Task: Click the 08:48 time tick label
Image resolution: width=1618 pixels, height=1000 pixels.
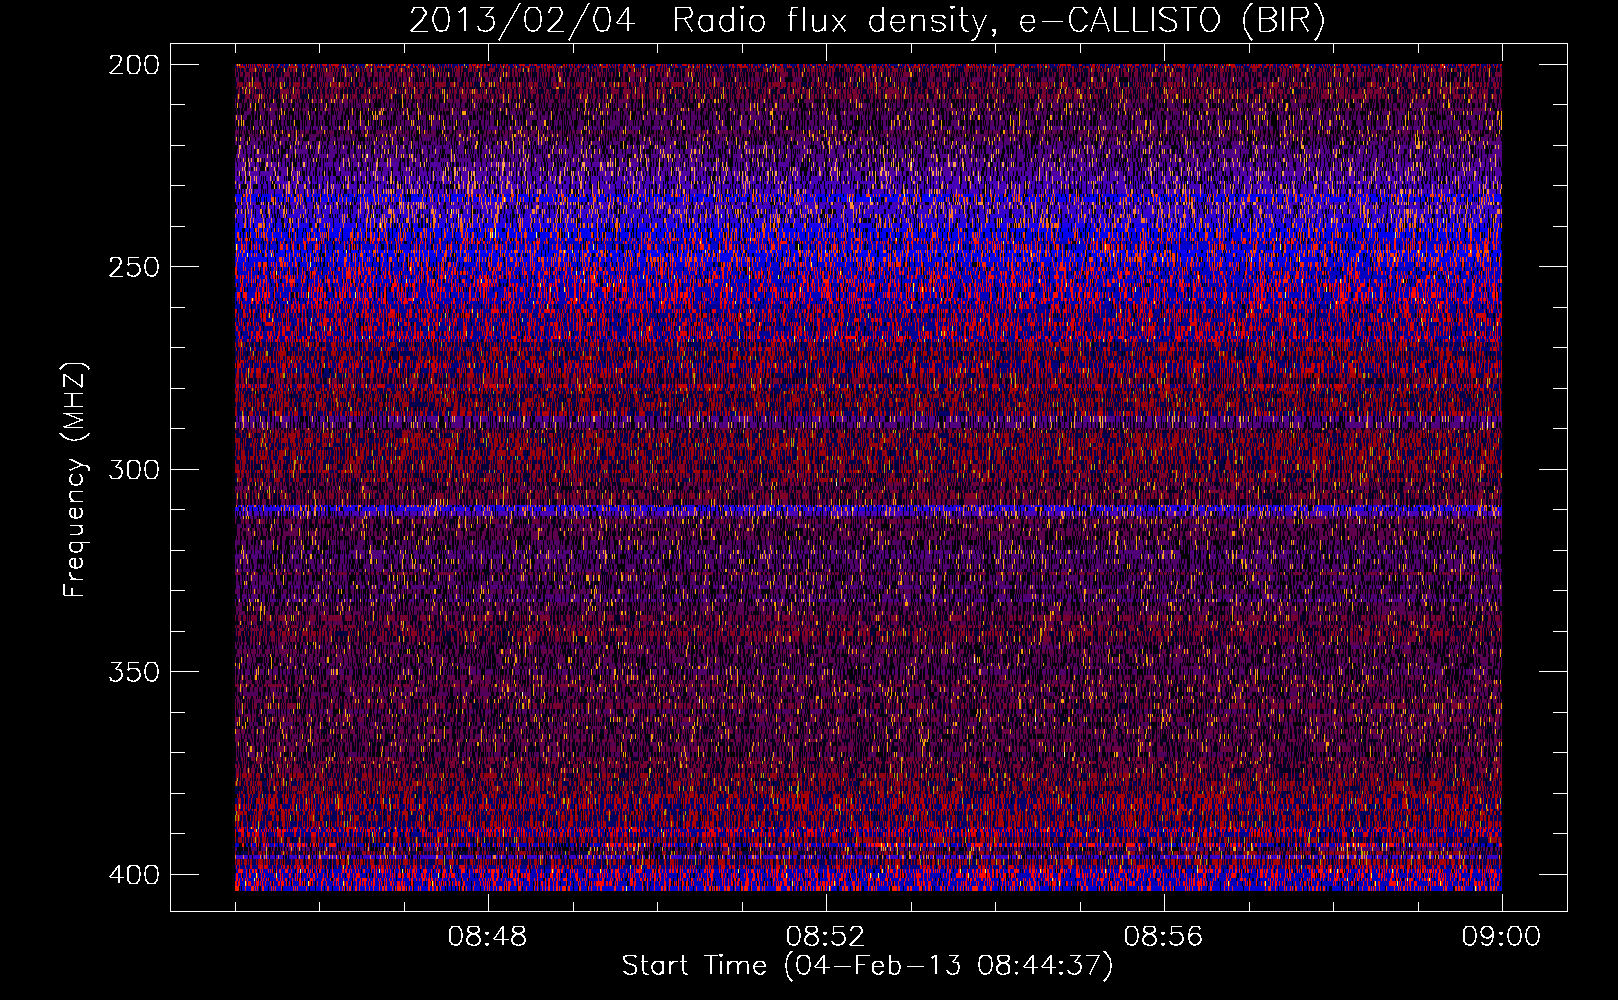Action: click(487, 937)
